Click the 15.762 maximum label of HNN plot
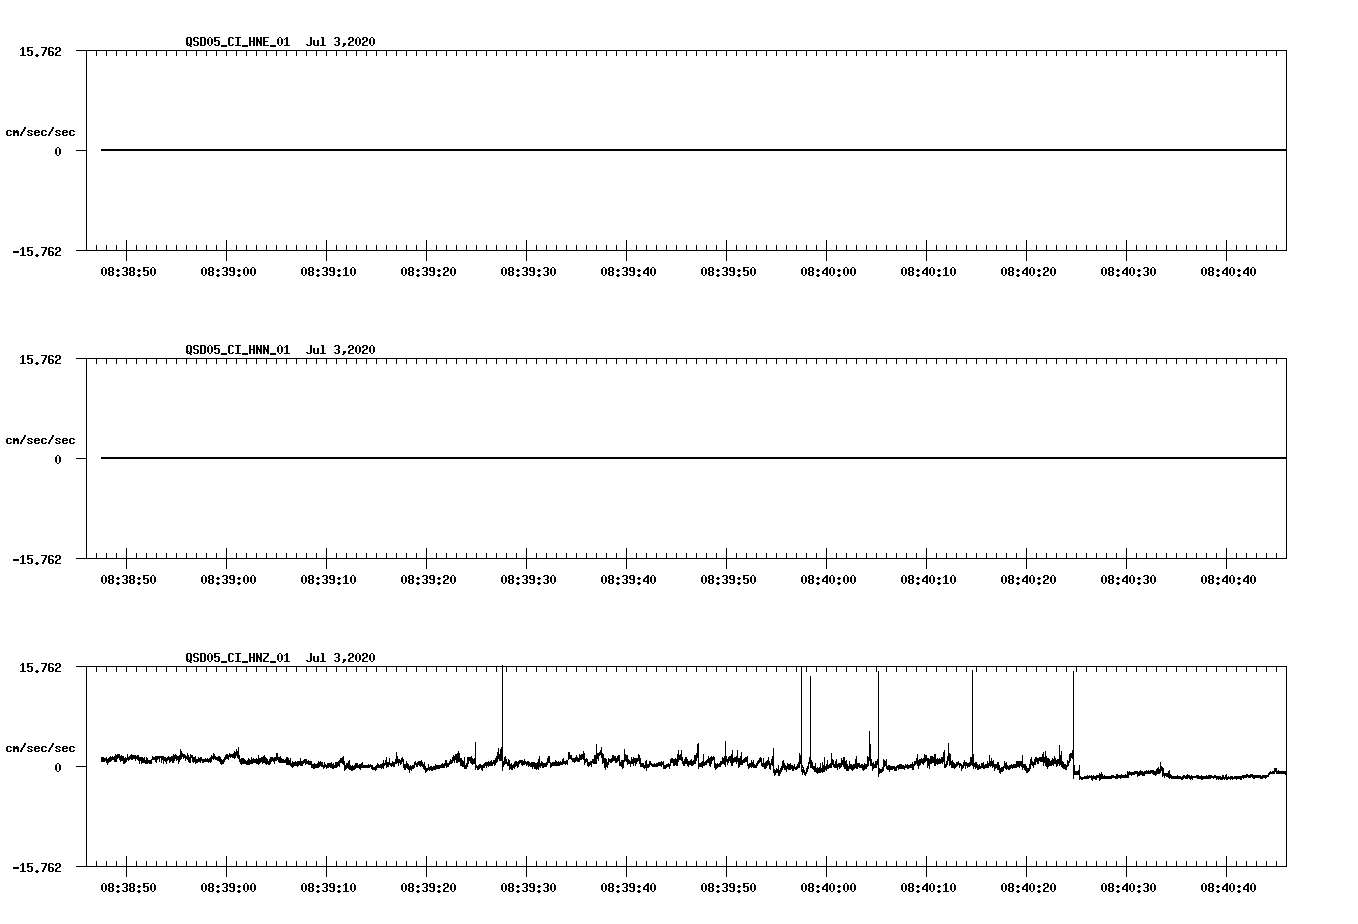The width and height of the screenshot is (1358, 924). (40, 359)
